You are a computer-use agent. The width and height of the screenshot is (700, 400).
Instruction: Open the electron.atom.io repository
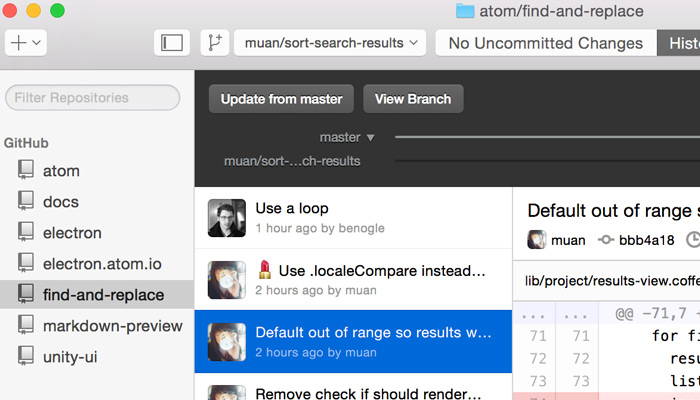(102, 264)
